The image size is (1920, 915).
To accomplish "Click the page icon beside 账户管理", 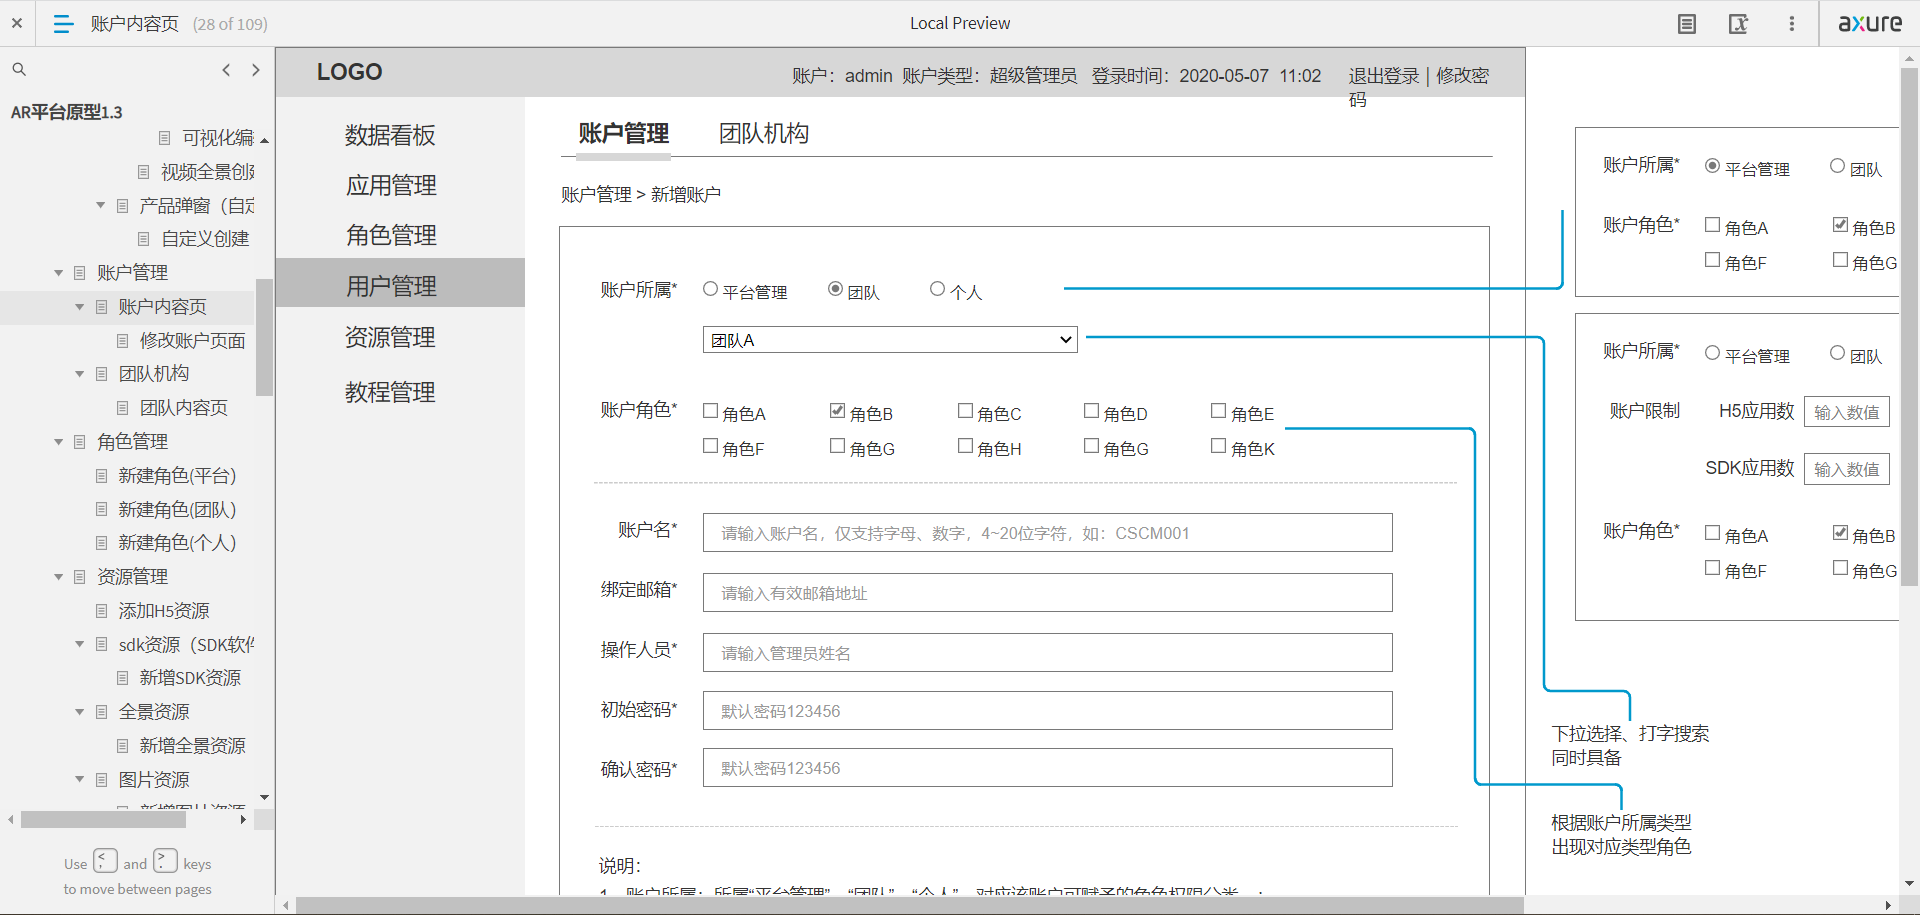I will tap(80, 272).
